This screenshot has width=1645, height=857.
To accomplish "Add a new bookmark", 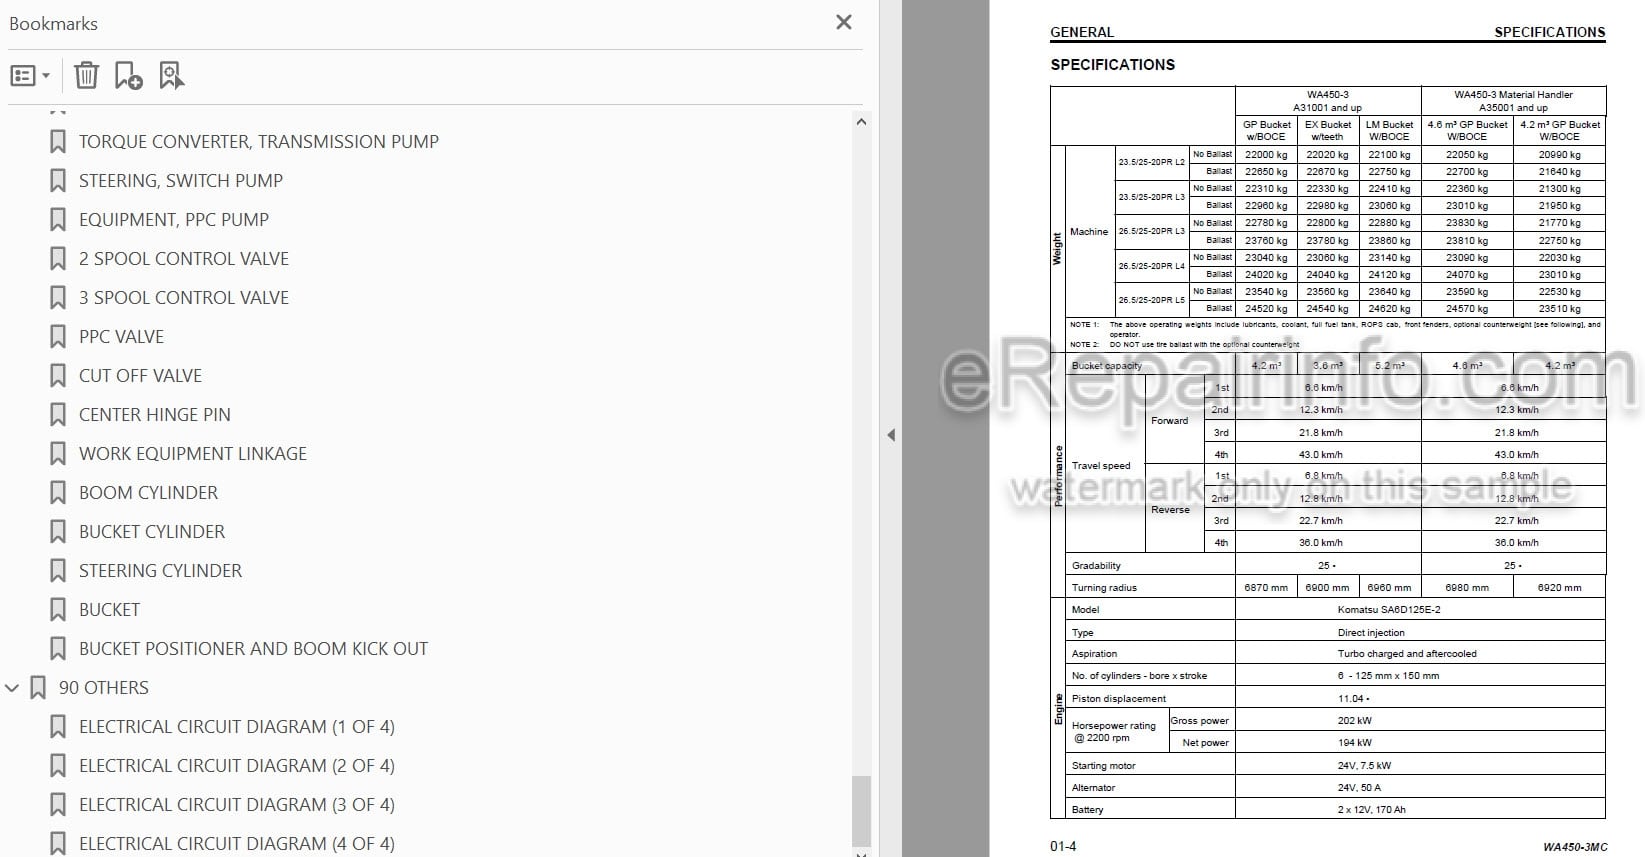I will pyautogui.click(x=129, y=76).
